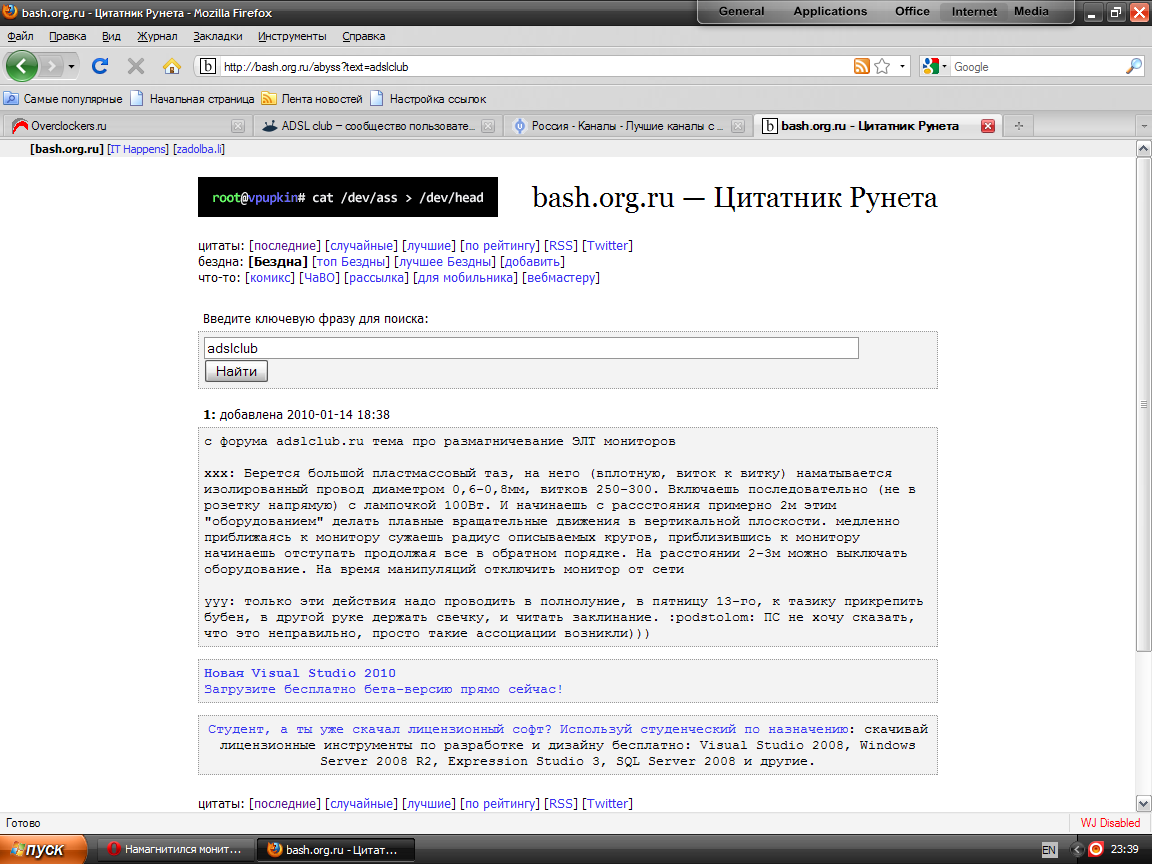
Task: Open the Вид menu
Action: [x=111, y=36]
